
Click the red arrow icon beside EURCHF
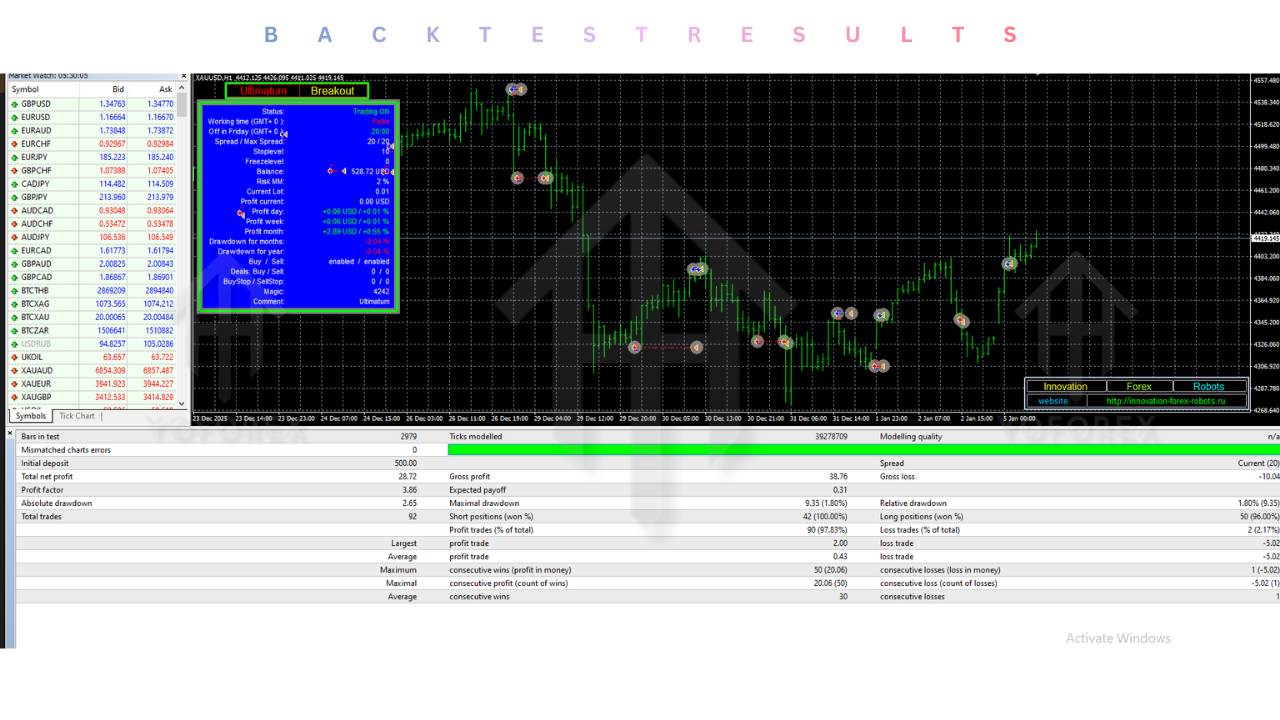[14, 144]
